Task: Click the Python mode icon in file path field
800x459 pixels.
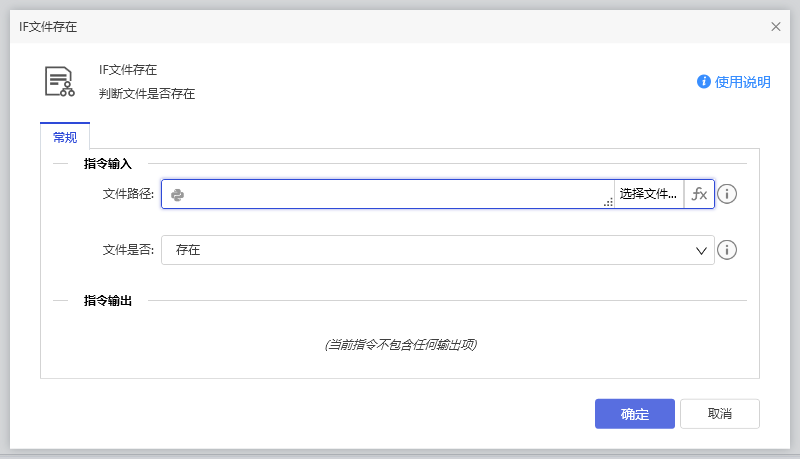Action: 177,194
